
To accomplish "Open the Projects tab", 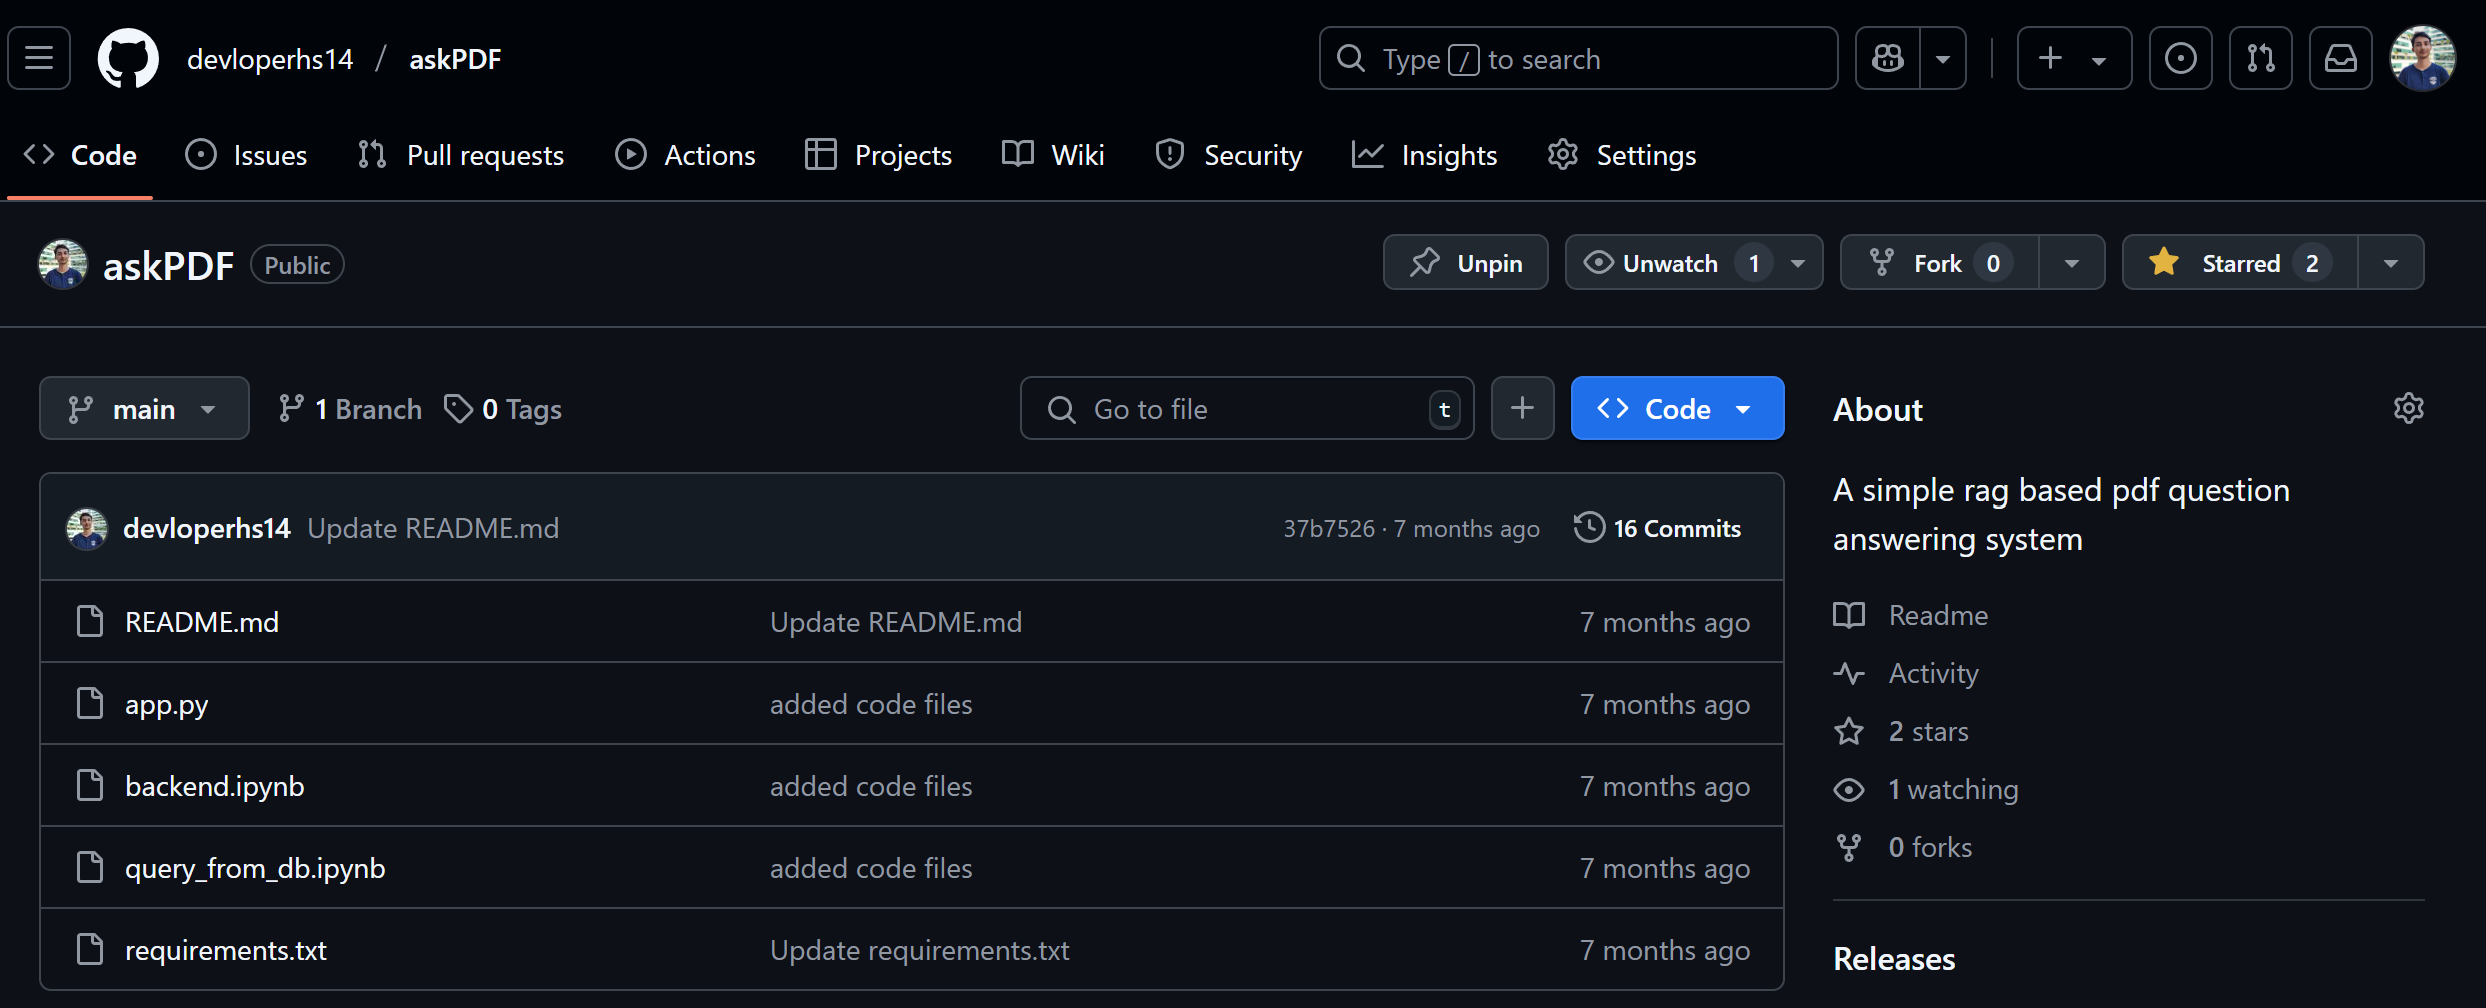I will (x=878, y=155).
